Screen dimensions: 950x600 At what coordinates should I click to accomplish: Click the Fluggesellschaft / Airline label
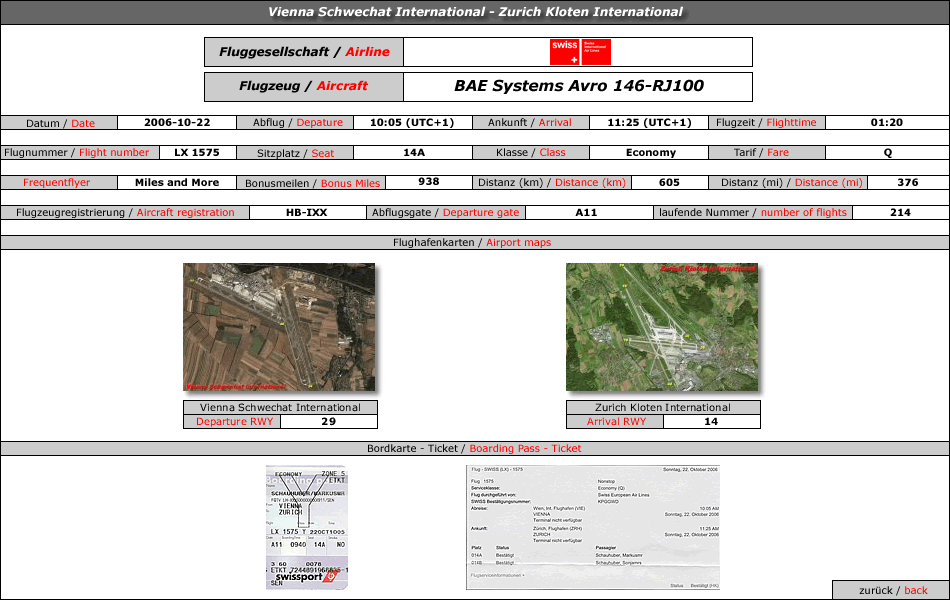[304, 52]
